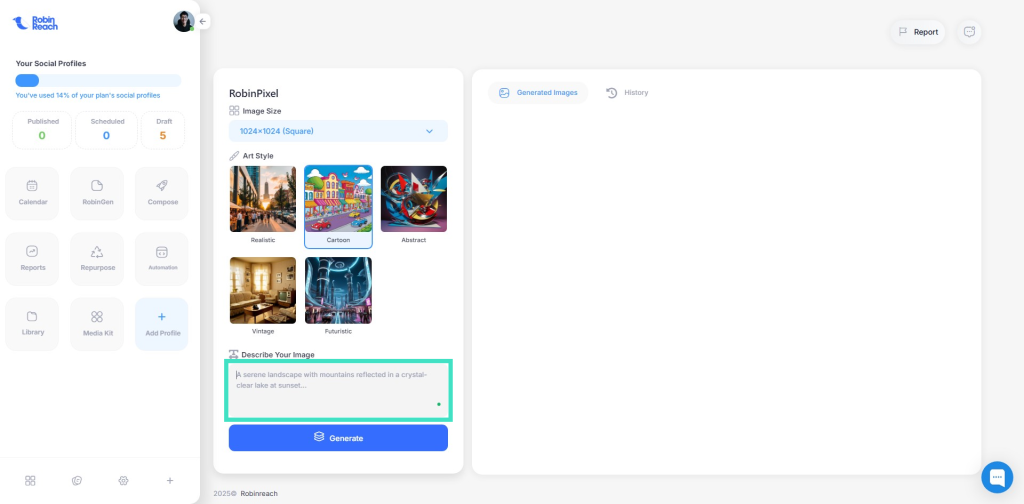Open the live chat bubble
Image resolution: width=1024 pixels, height=504 pixels.
point(997,477)
